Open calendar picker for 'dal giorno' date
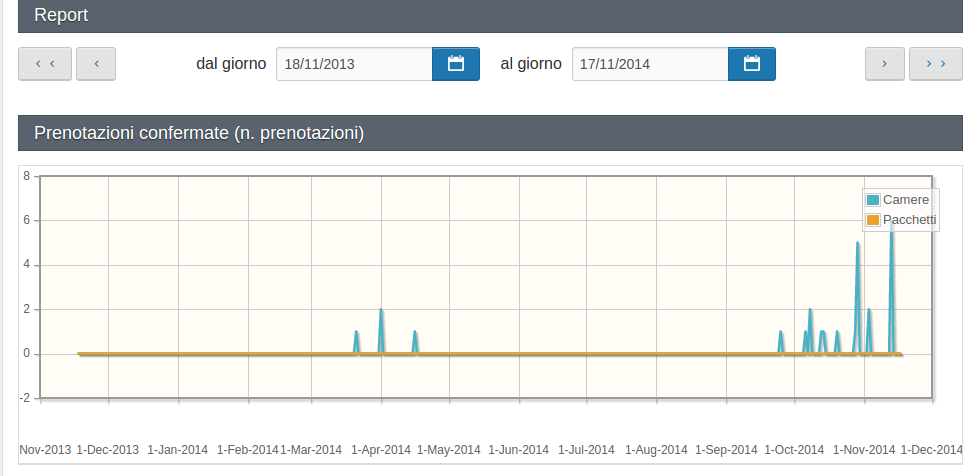Image resolution: width=972 pixels, height=476 pixels. pyautogui.click(x=456, y=64)
